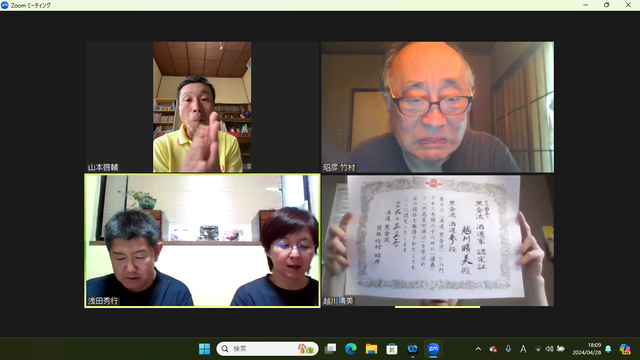Screen dimensions: 640x360
Task: Open Copilot icon in the taskbar
Action: pos(625,349)
